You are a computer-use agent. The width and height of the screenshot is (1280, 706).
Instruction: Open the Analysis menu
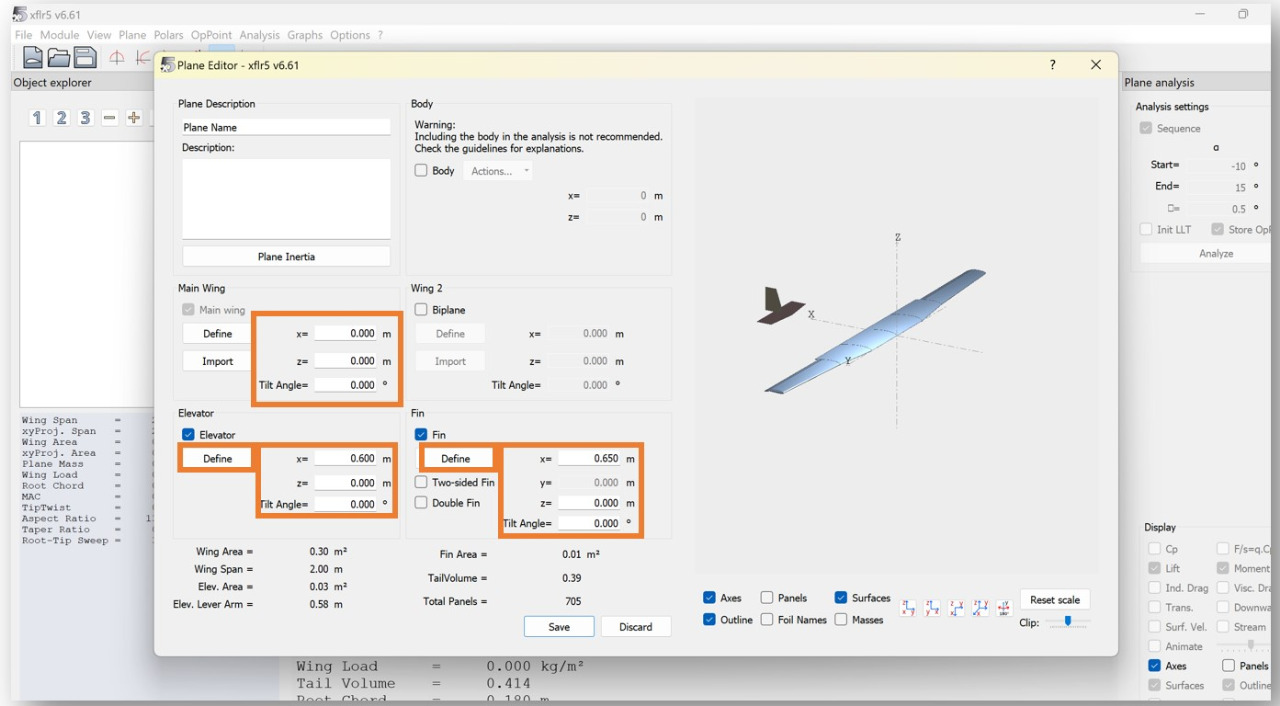click(x=259, y=35)
